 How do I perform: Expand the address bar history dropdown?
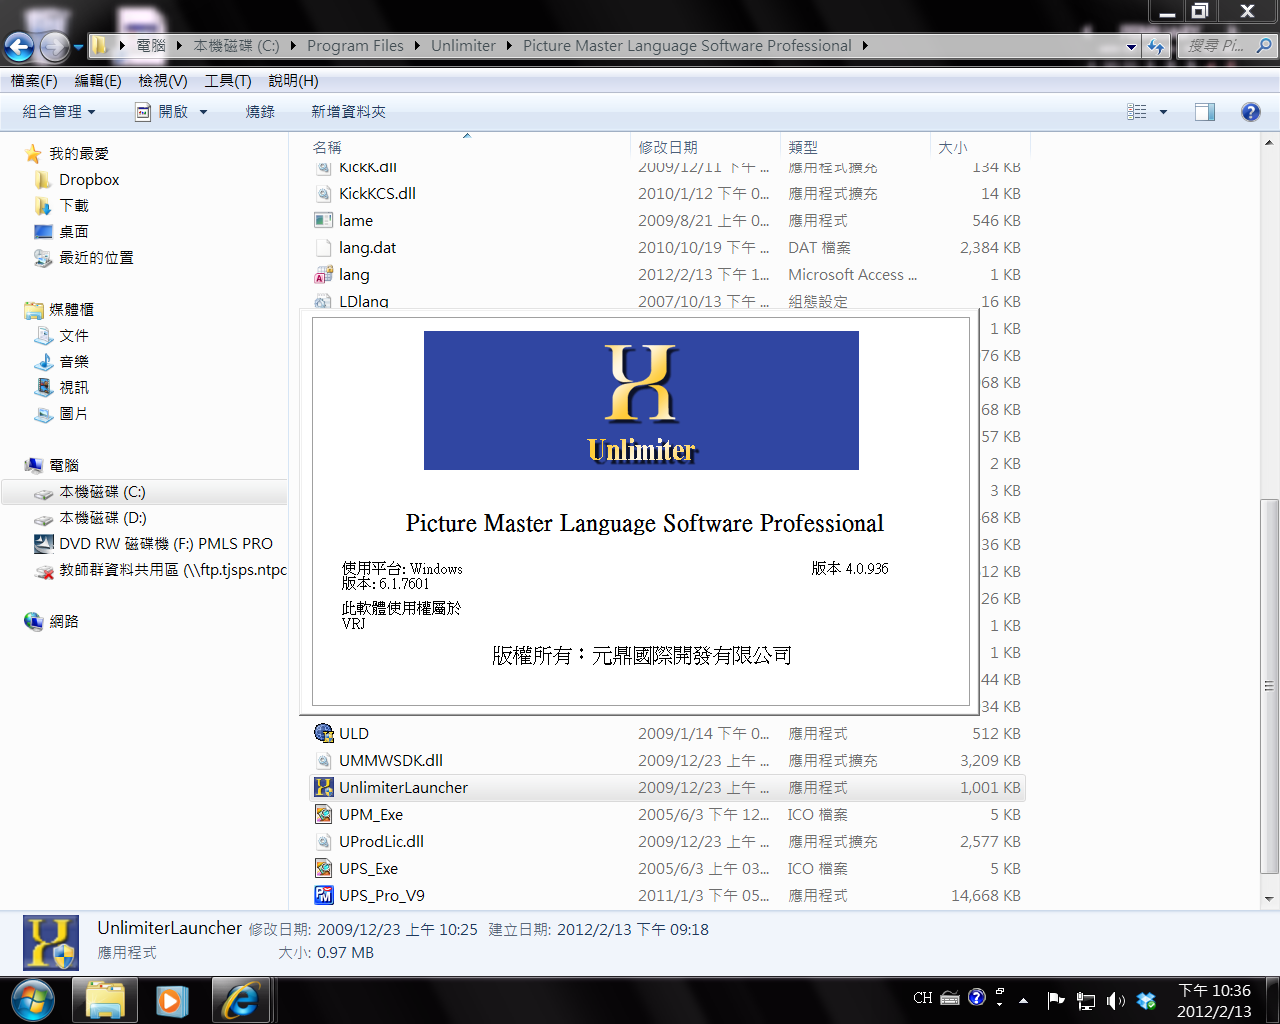pos(1131,46)
